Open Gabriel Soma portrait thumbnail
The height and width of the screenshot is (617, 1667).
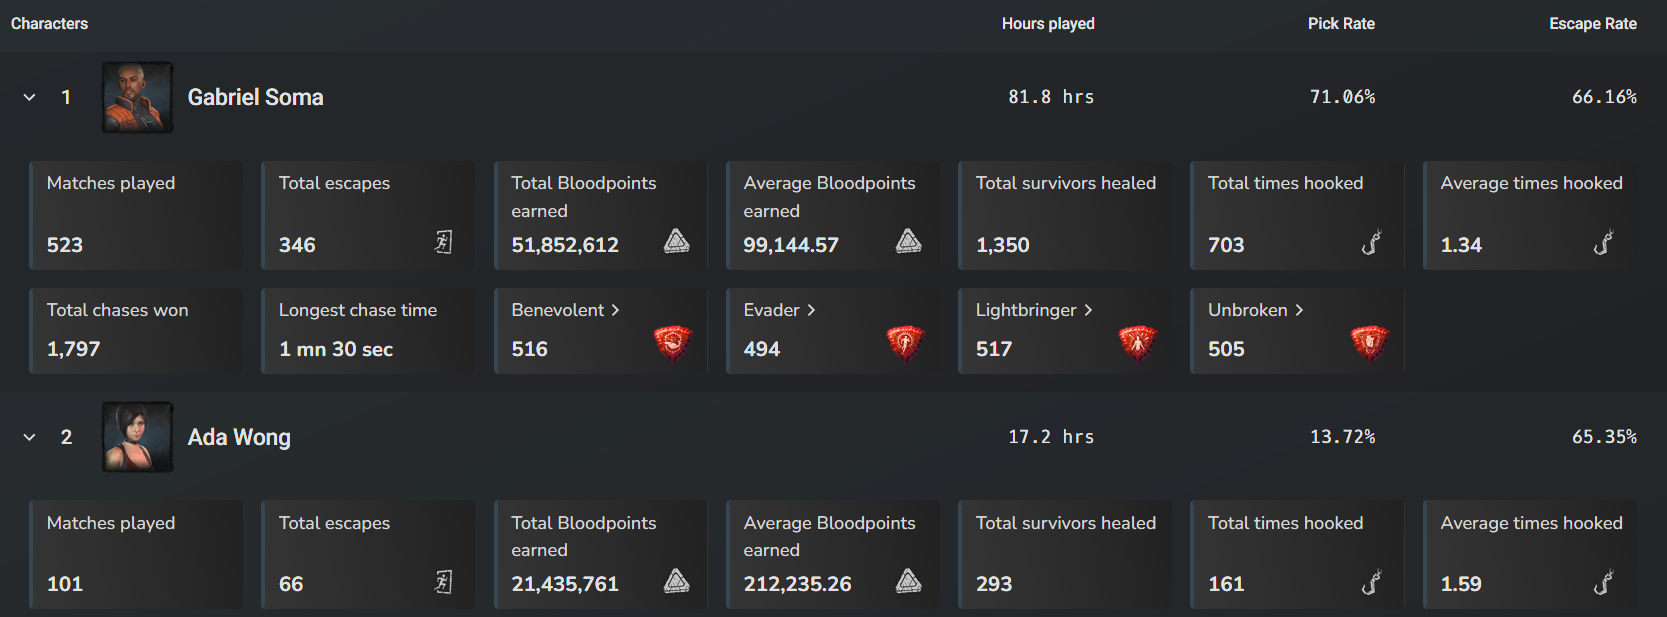(x=137, y=97)
